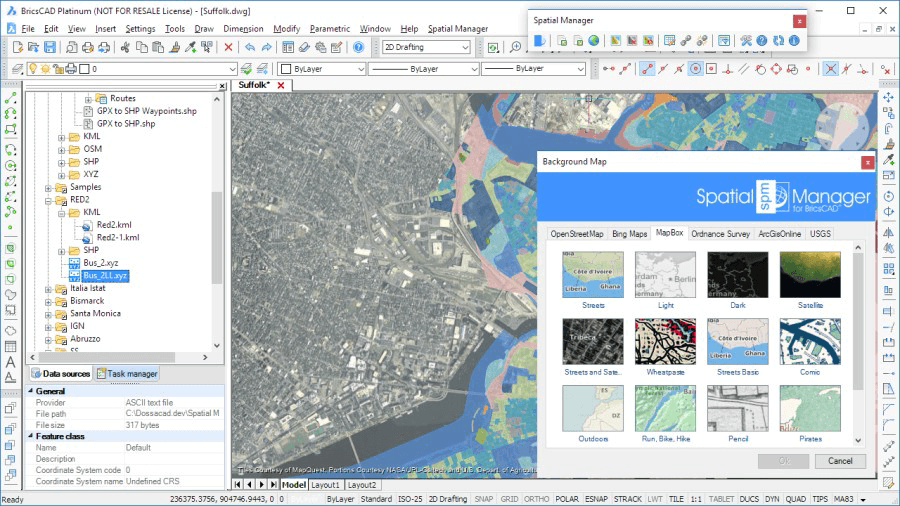Select the Bus_2.xyz tree item
This screenshot has height=506, width=900.
pyautogui.click(x=100, y=263)
